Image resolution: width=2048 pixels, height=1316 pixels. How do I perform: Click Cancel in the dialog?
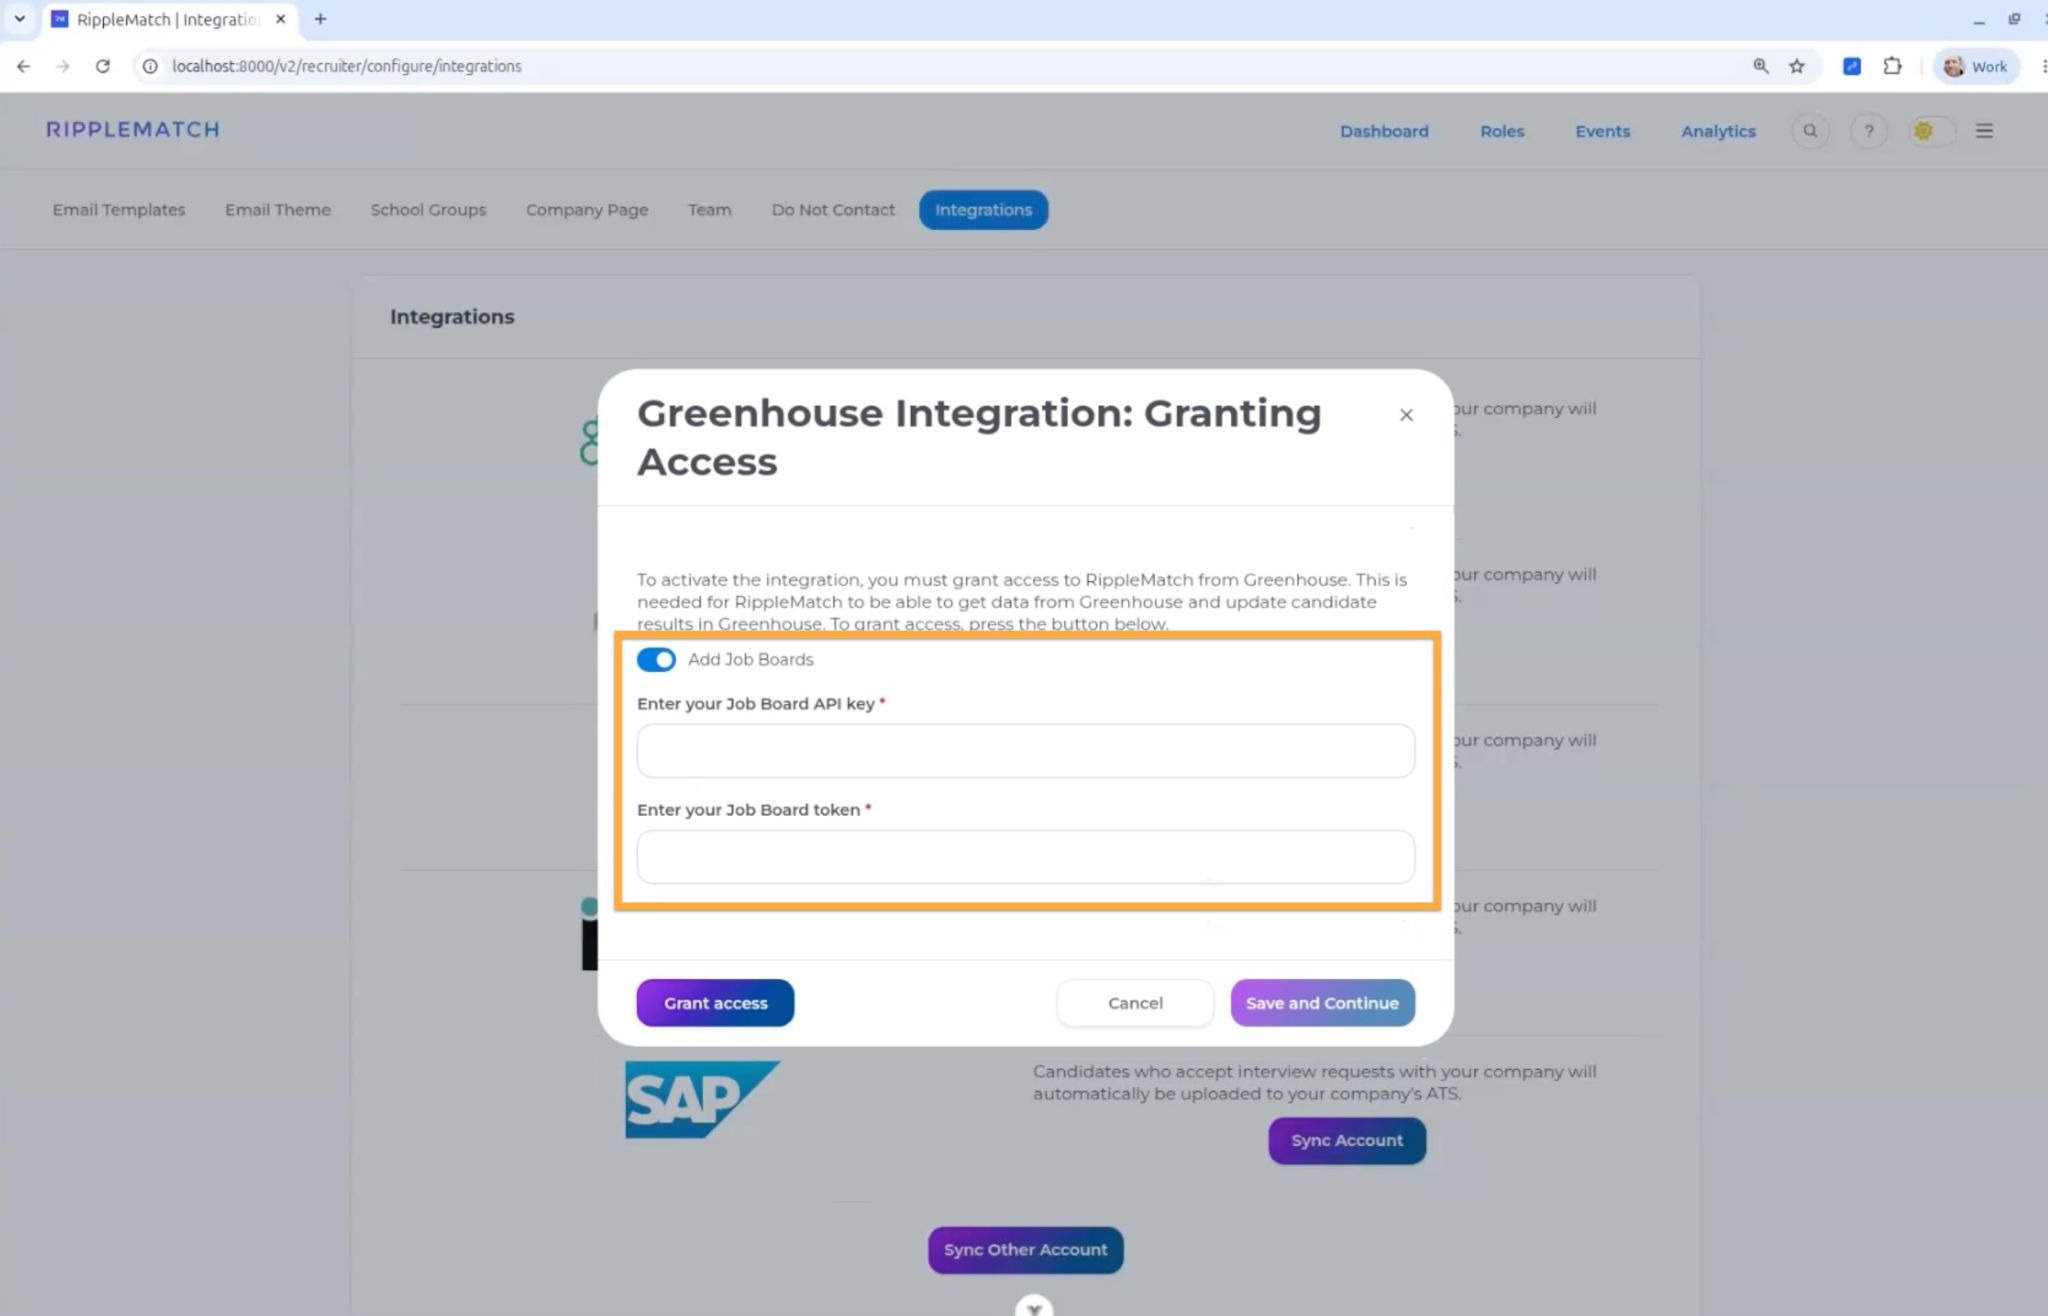[x=1135, y=1003]
